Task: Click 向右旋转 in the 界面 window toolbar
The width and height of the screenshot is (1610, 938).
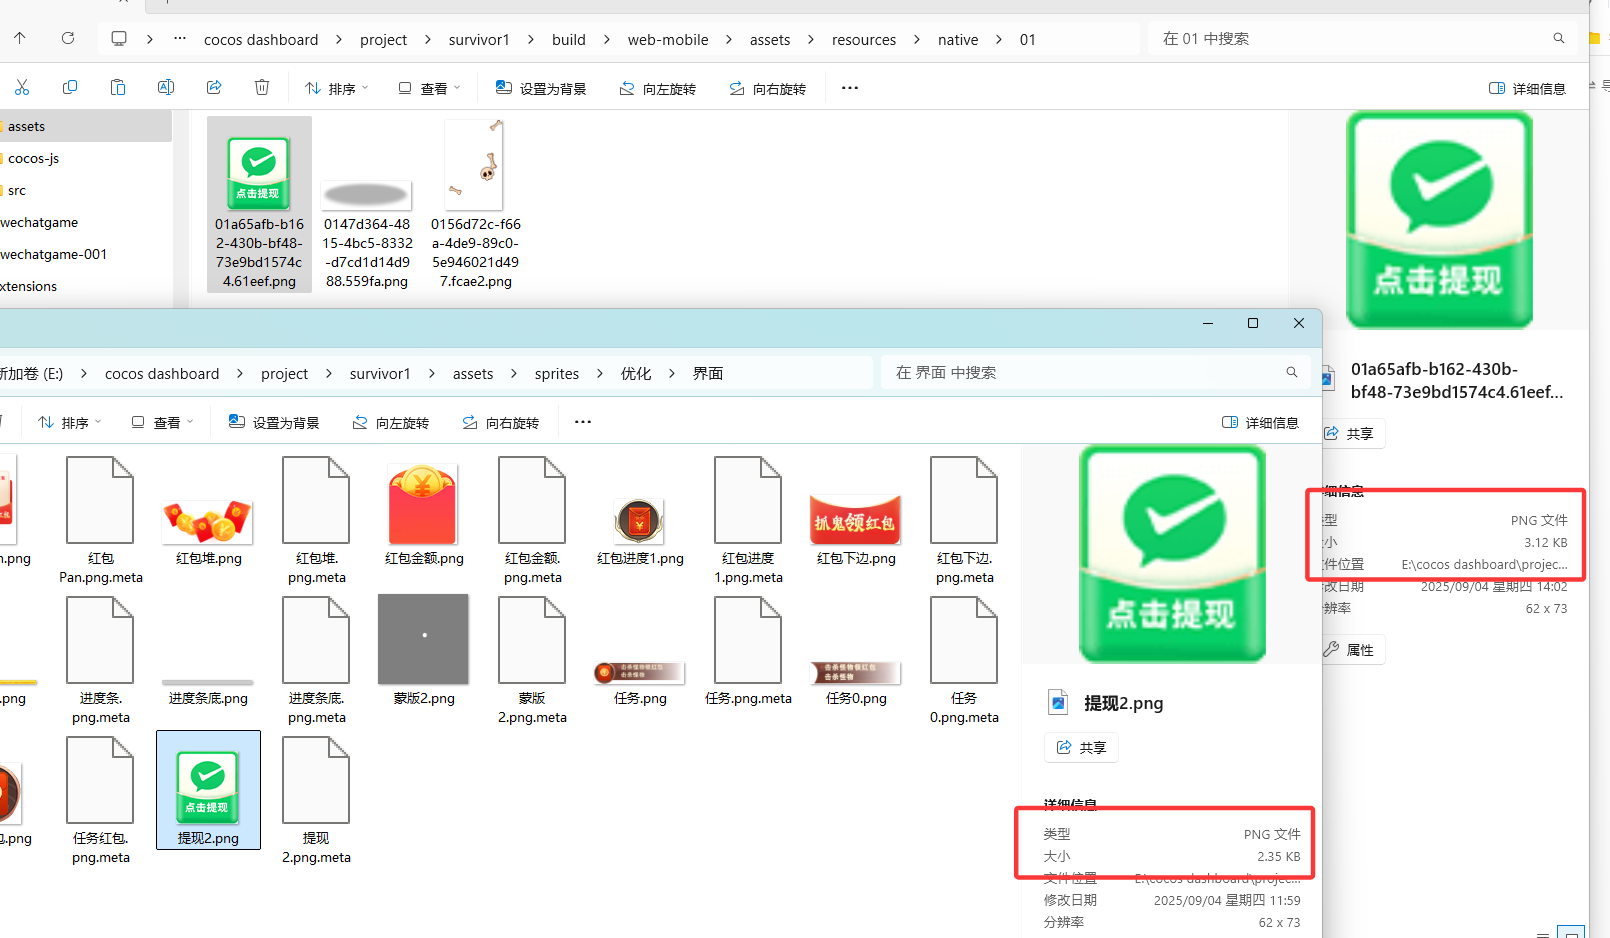Action: pos(501,423)
